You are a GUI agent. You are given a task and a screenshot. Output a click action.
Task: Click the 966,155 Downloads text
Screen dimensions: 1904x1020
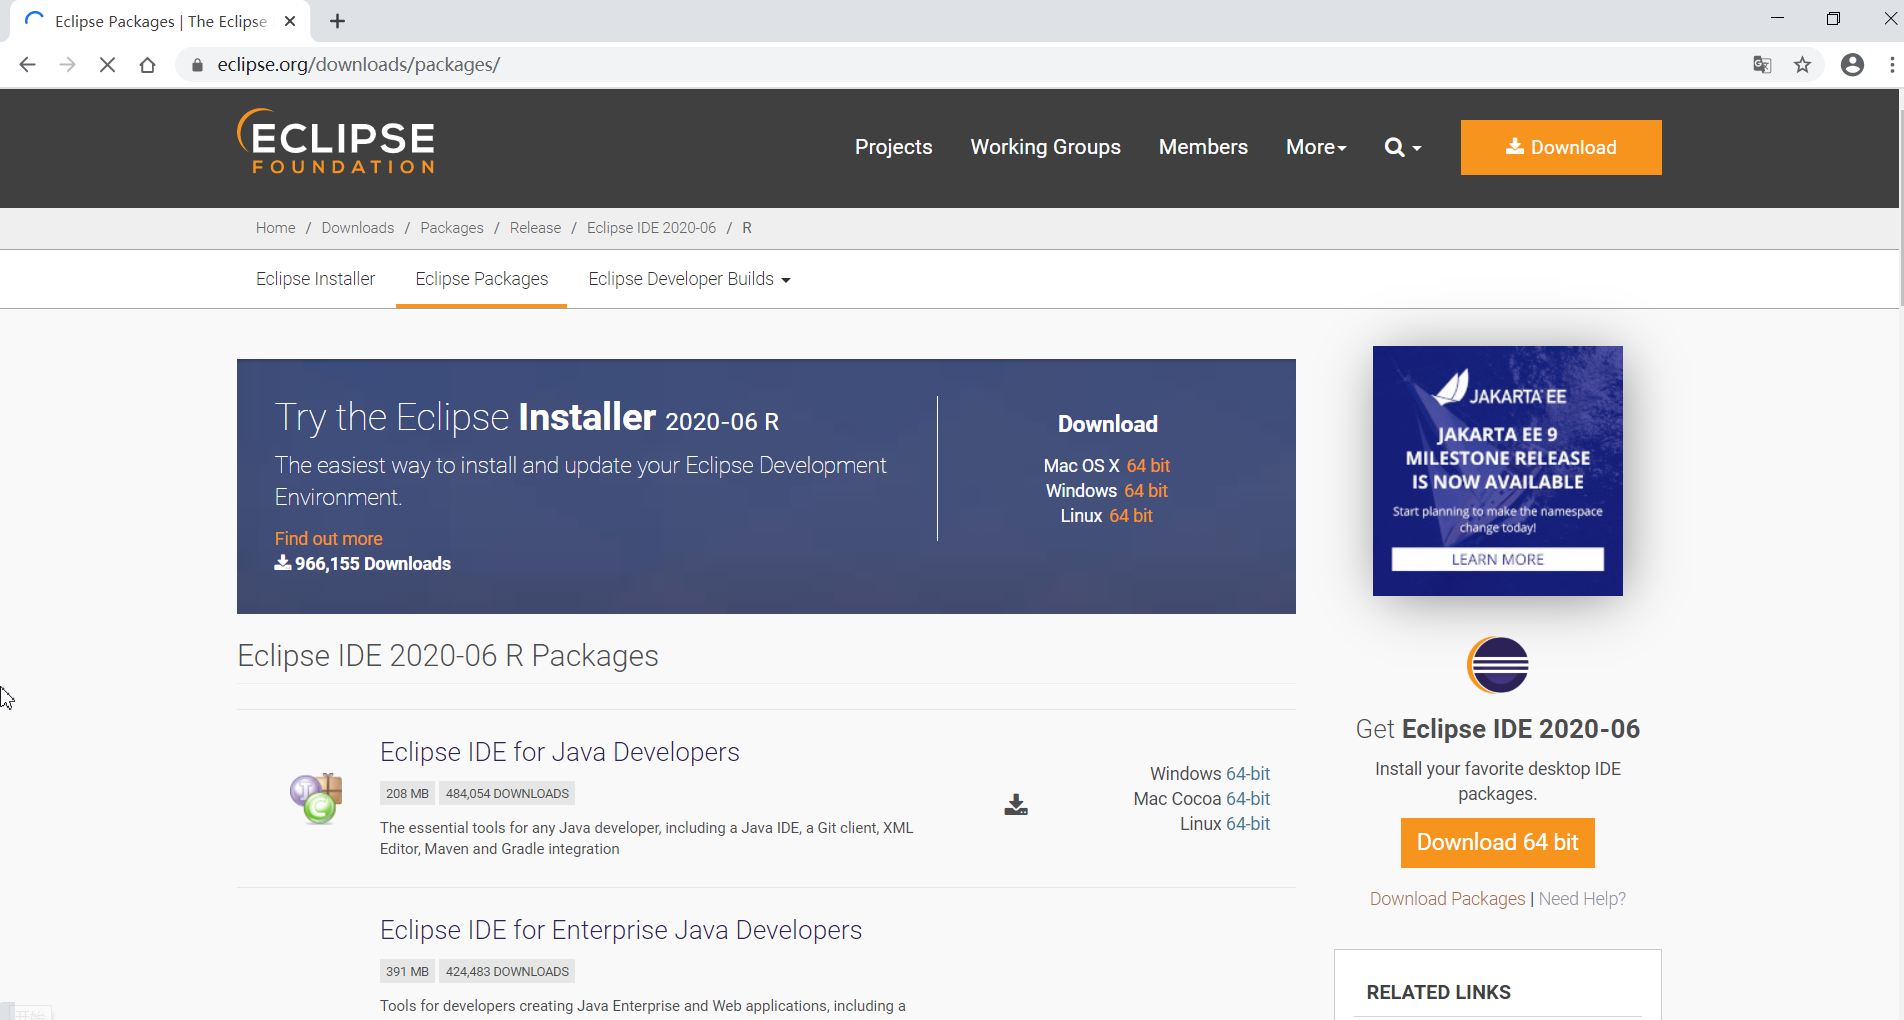tap(363, 564)
